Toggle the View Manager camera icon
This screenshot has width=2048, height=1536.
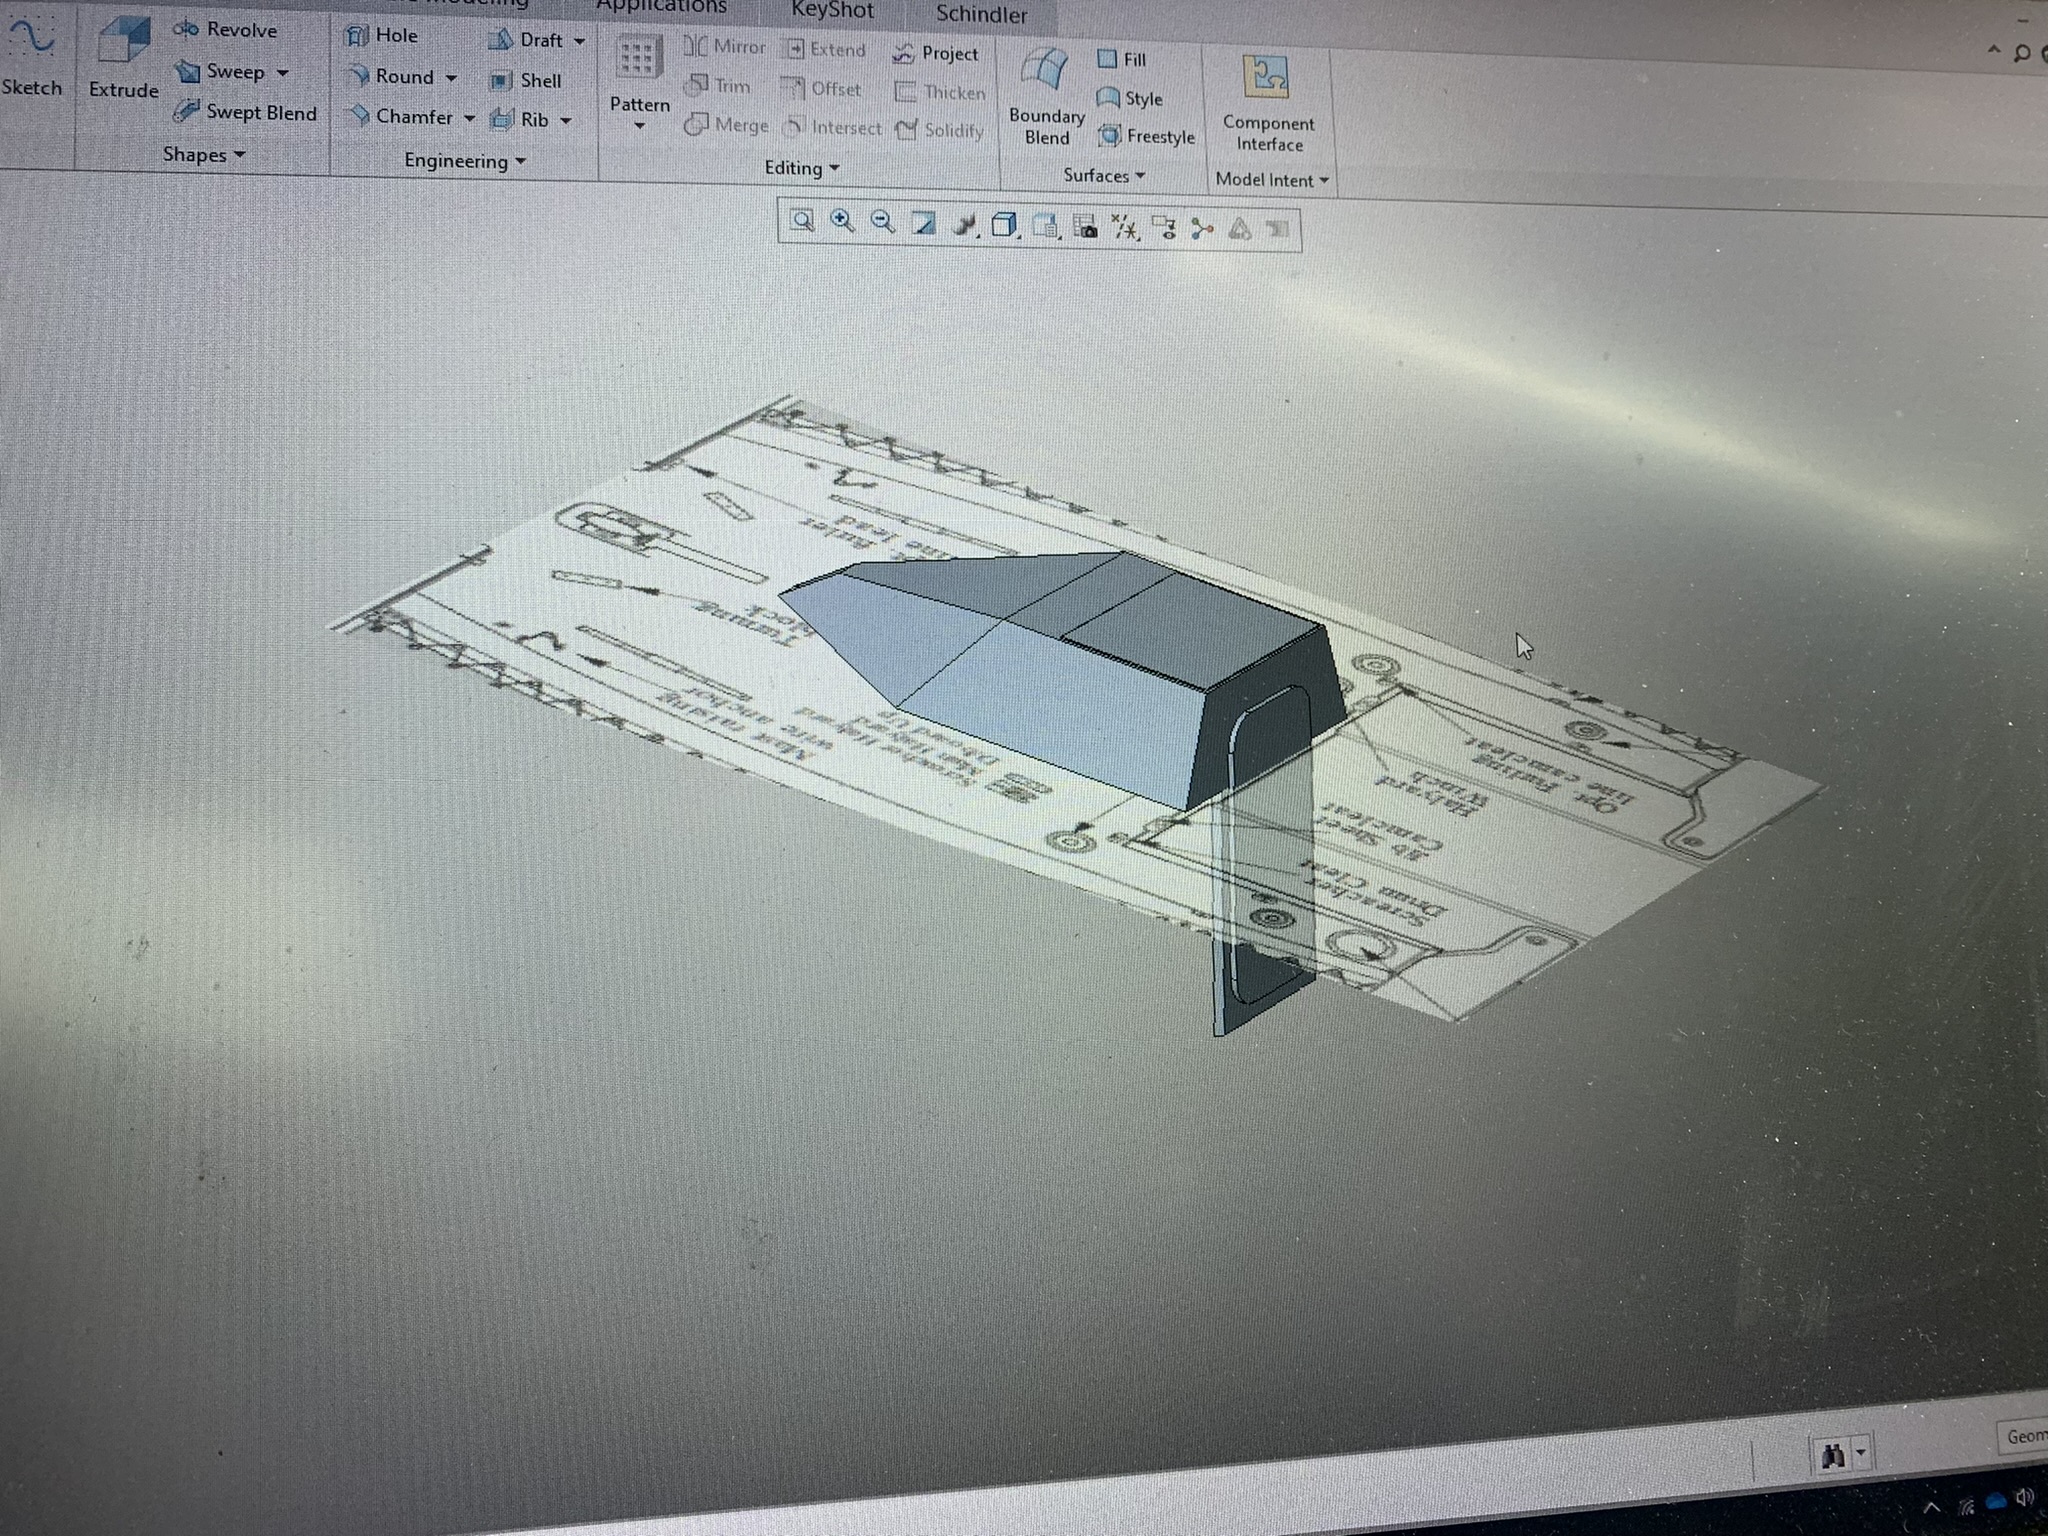coord(1085,227)
